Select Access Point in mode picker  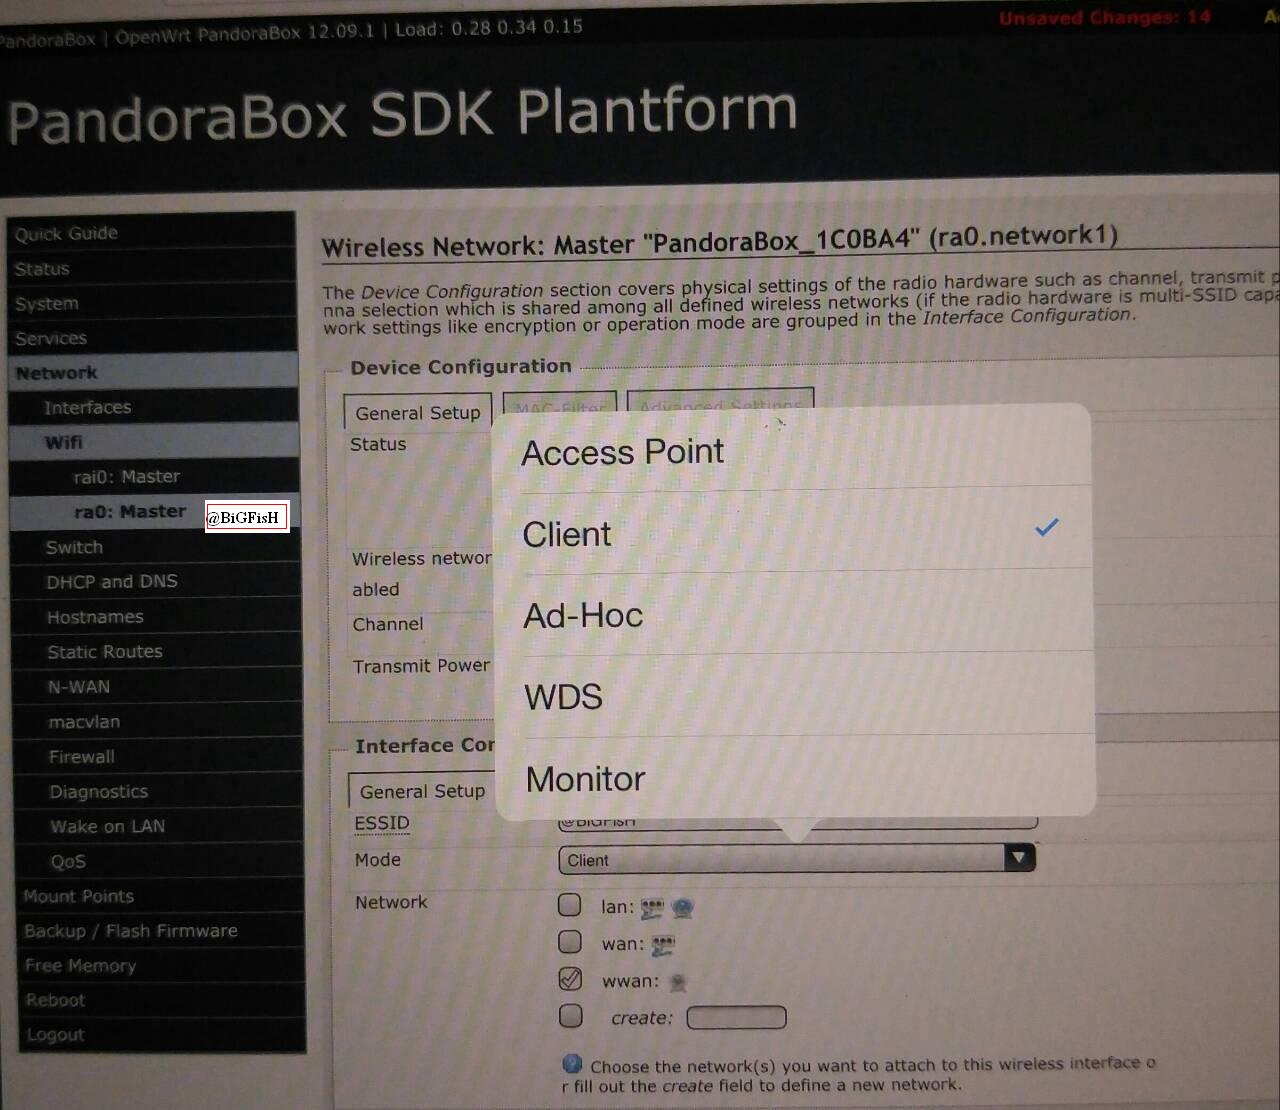coord(791,451)
